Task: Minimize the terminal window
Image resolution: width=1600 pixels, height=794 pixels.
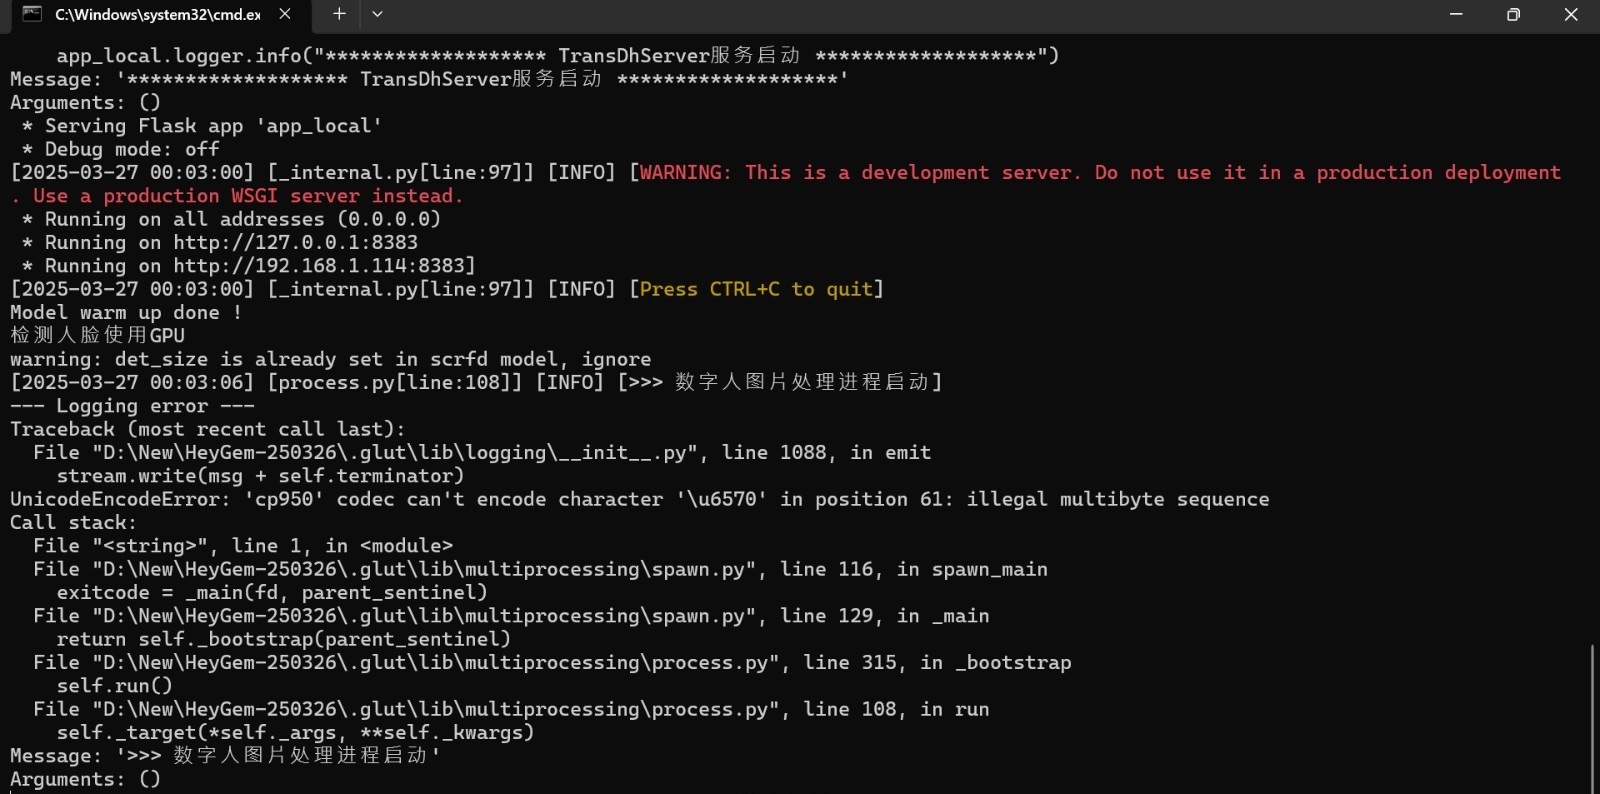Action: pyautogui.click(x=1456, y=14)
